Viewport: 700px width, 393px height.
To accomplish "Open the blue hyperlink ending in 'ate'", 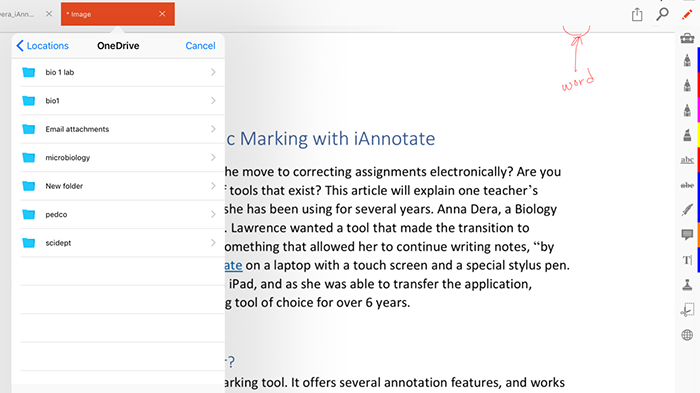I will pos(233,265).
